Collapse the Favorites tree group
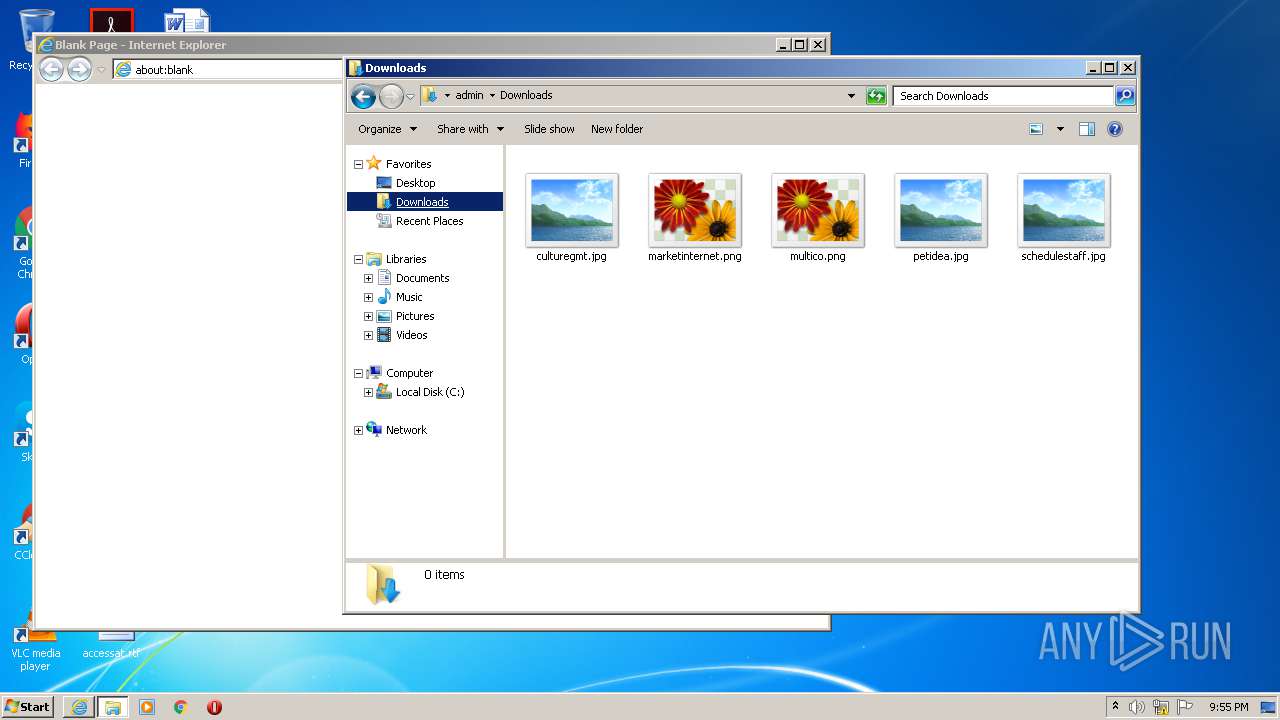 (358, 164)
